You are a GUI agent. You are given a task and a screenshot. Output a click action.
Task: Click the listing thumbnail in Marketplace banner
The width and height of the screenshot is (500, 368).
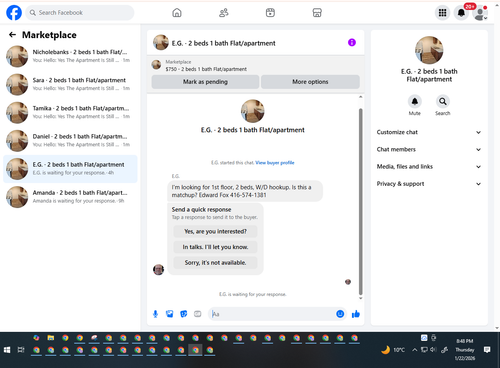(x=156, y=65)
